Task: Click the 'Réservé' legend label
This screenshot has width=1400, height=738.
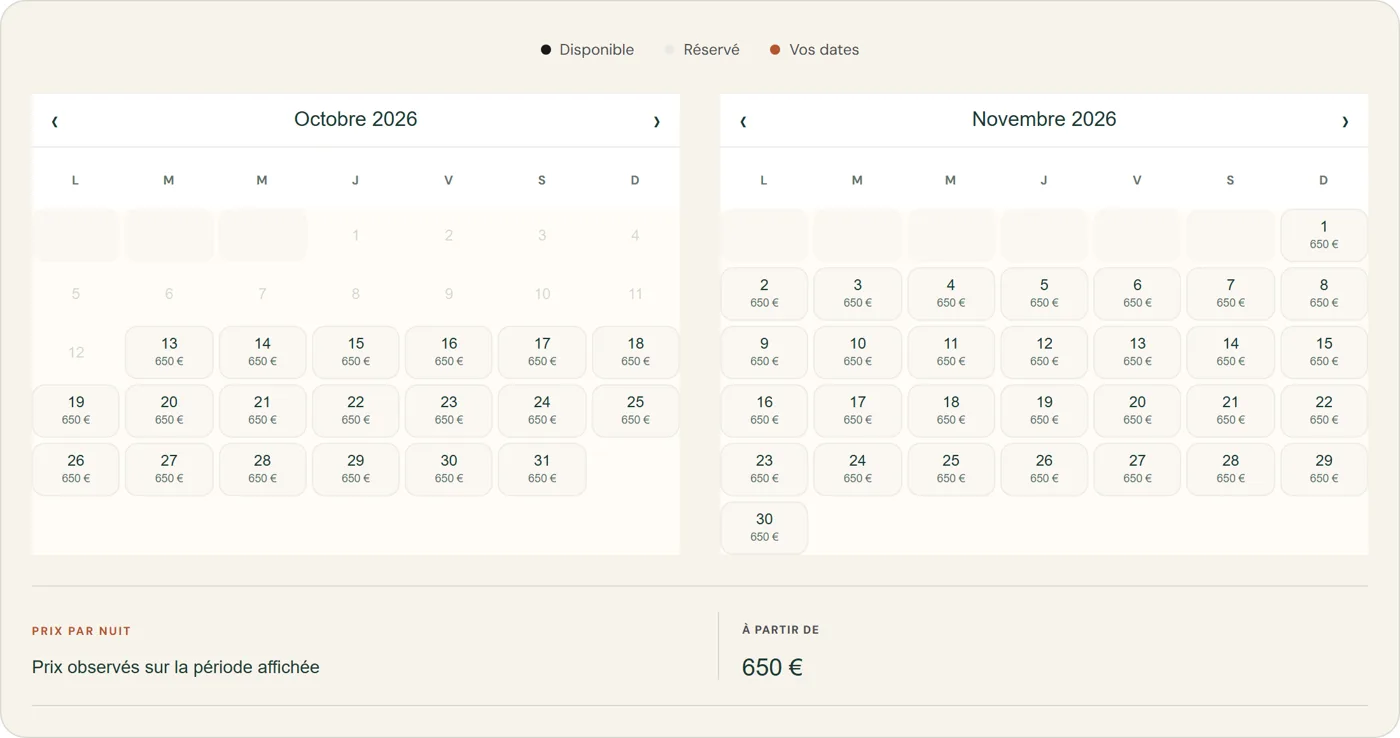Action: pyautogui.click(x=711, y=50)
